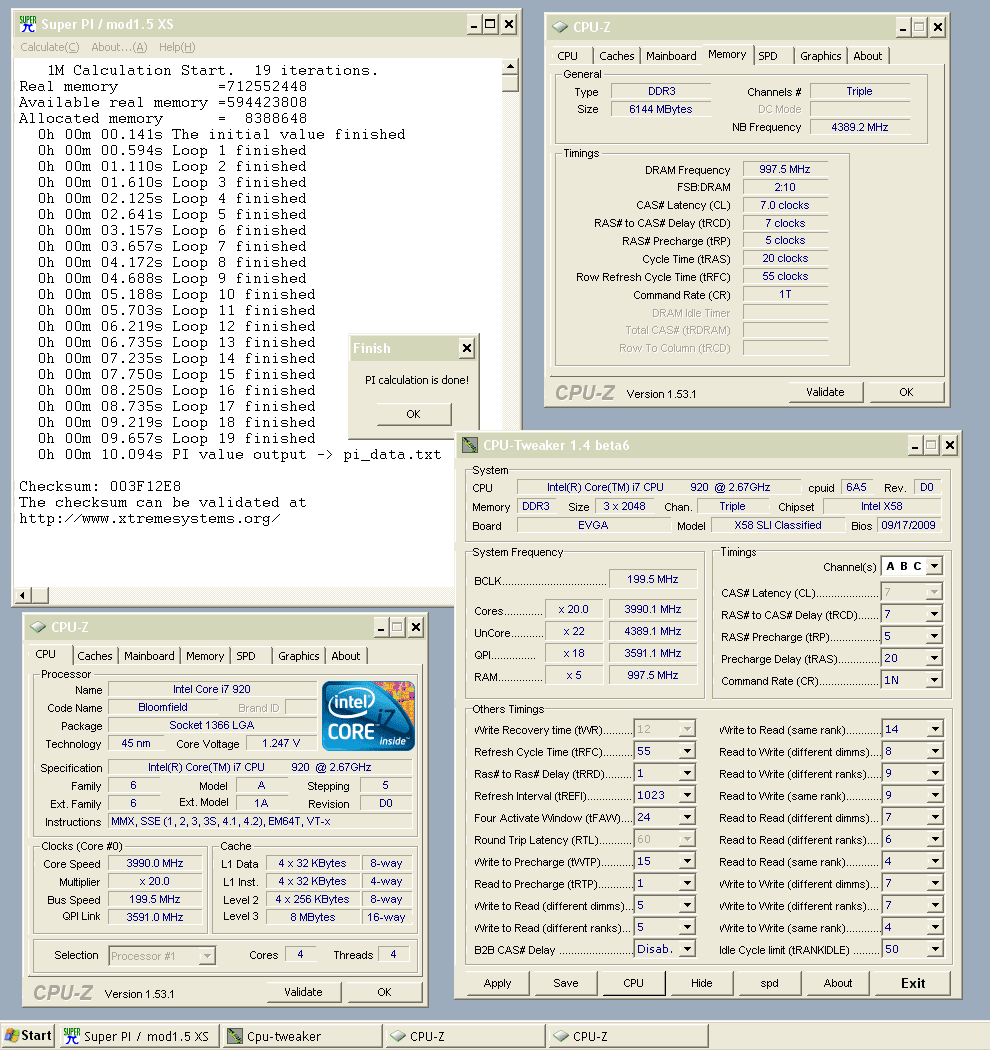Close the Finish dialog
Image resolution: width=990 pixels, height=1050 pixels.
pyautogui.click(x=467, y=348)
